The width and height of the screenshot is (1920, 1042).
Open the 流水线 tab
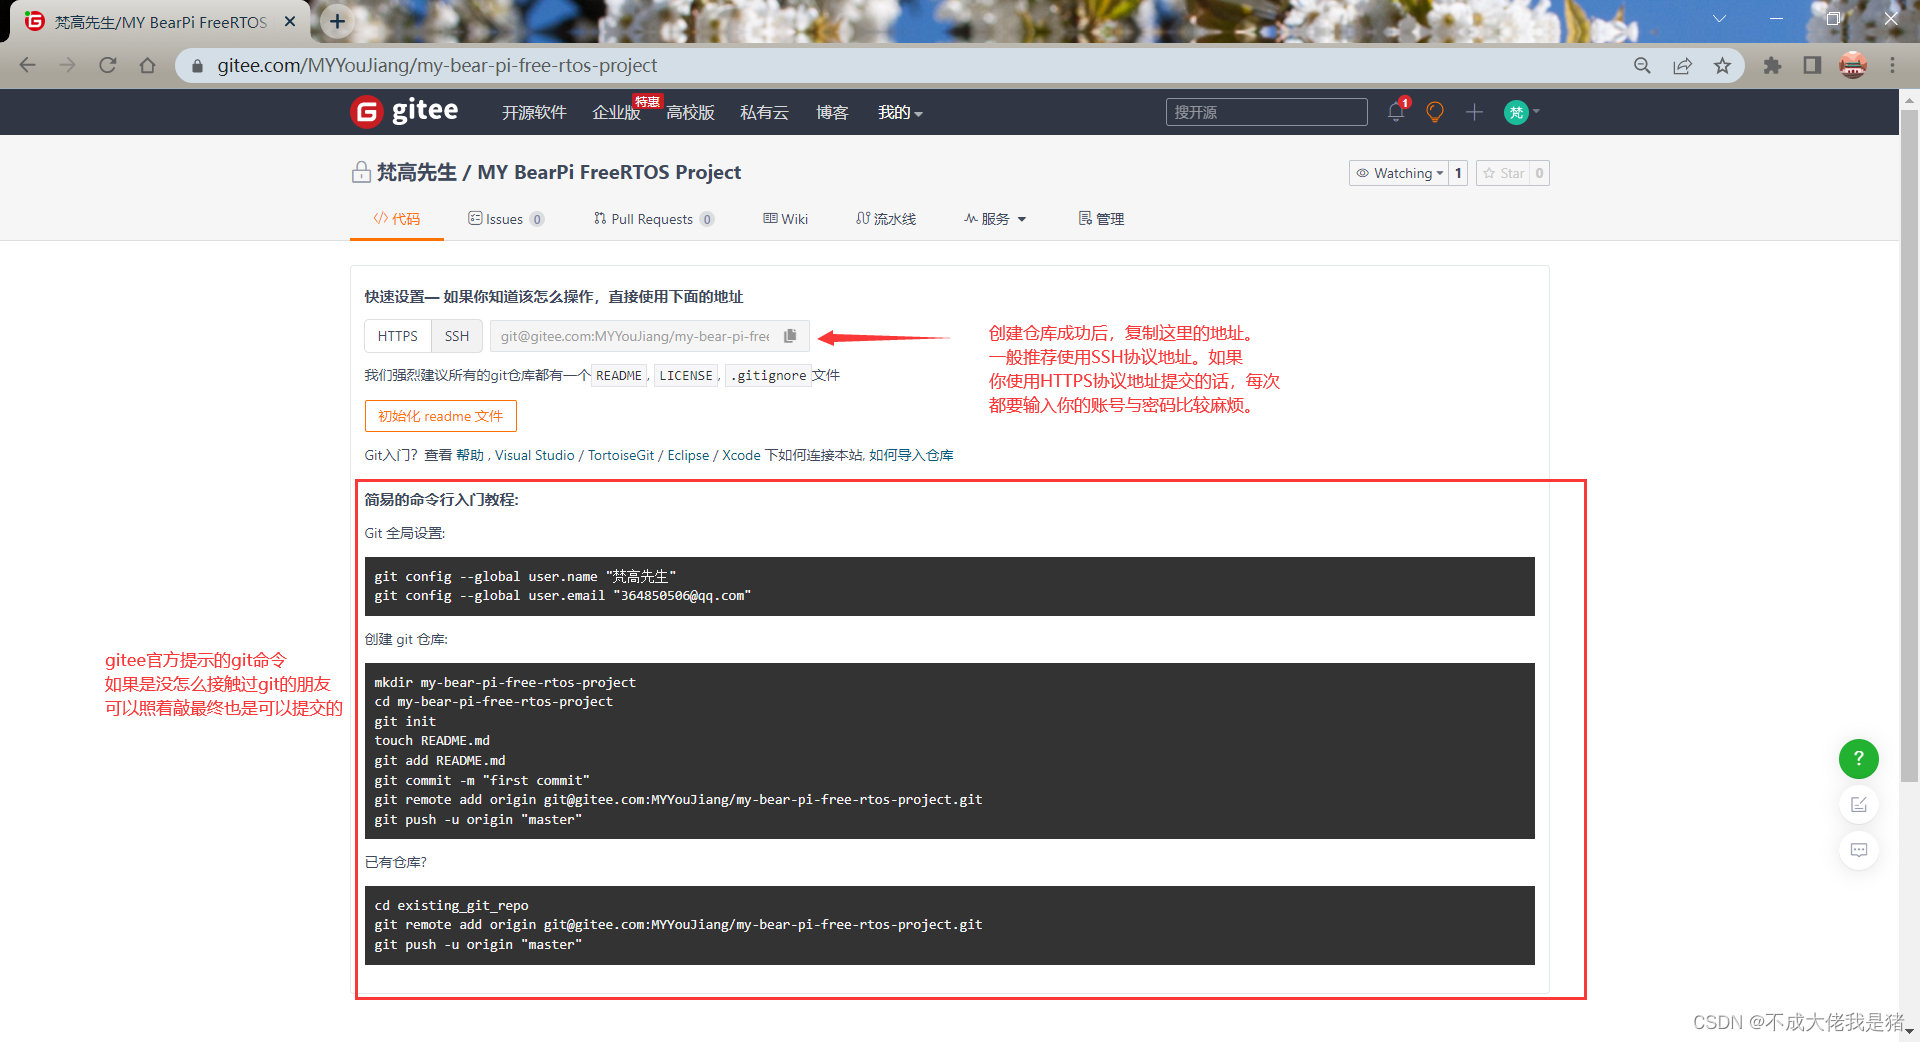[x=886, y=219]
